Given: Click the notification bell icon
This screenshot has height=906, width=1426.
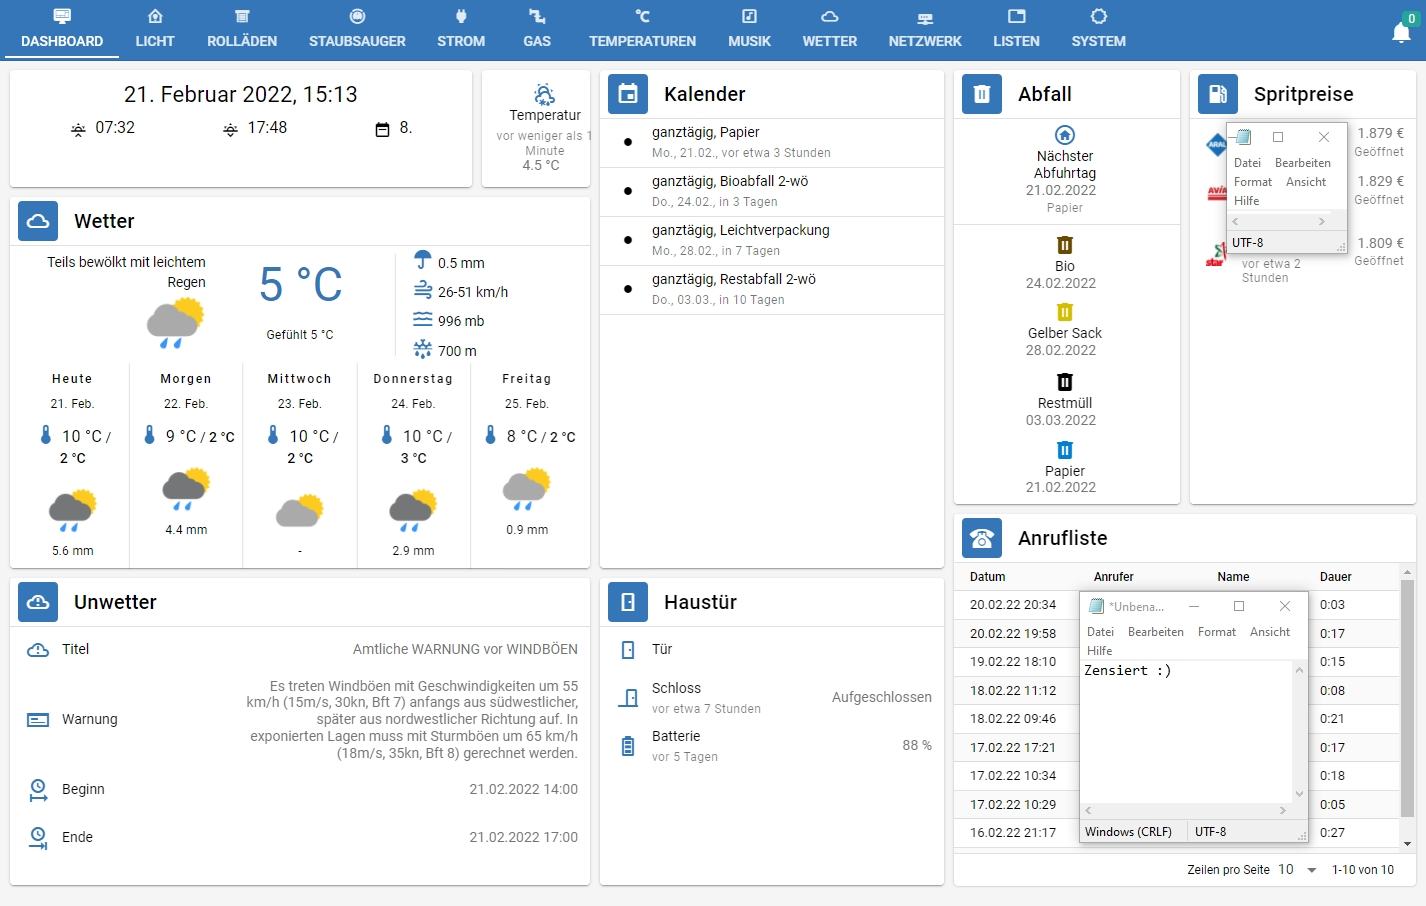Looking at the screenshot, I should tap(1401, 33).
